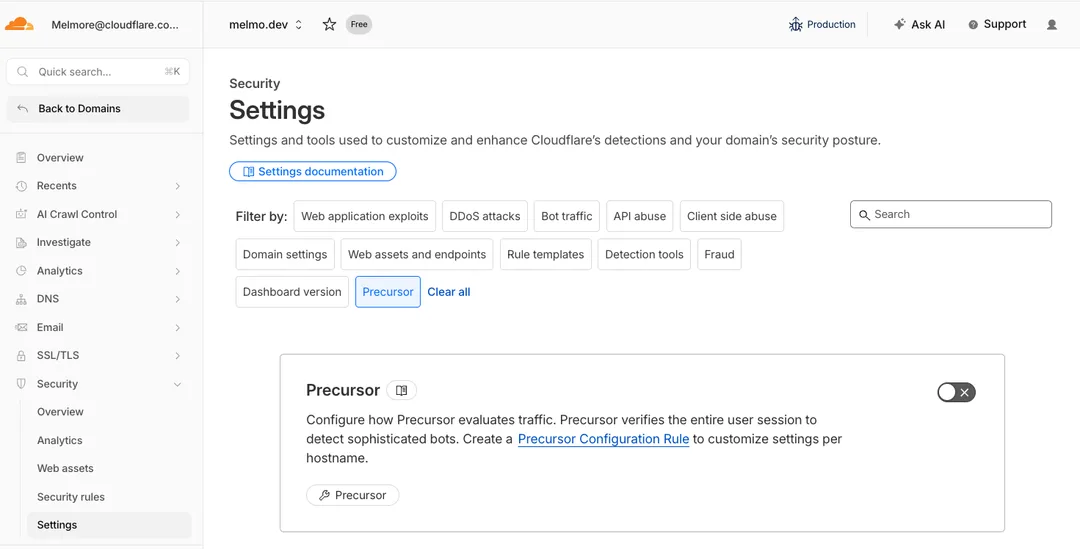Click the AI Crawl Control icon
This screenshot has height=549, width=1080.
pyautogui.click(x=21, y=214)
